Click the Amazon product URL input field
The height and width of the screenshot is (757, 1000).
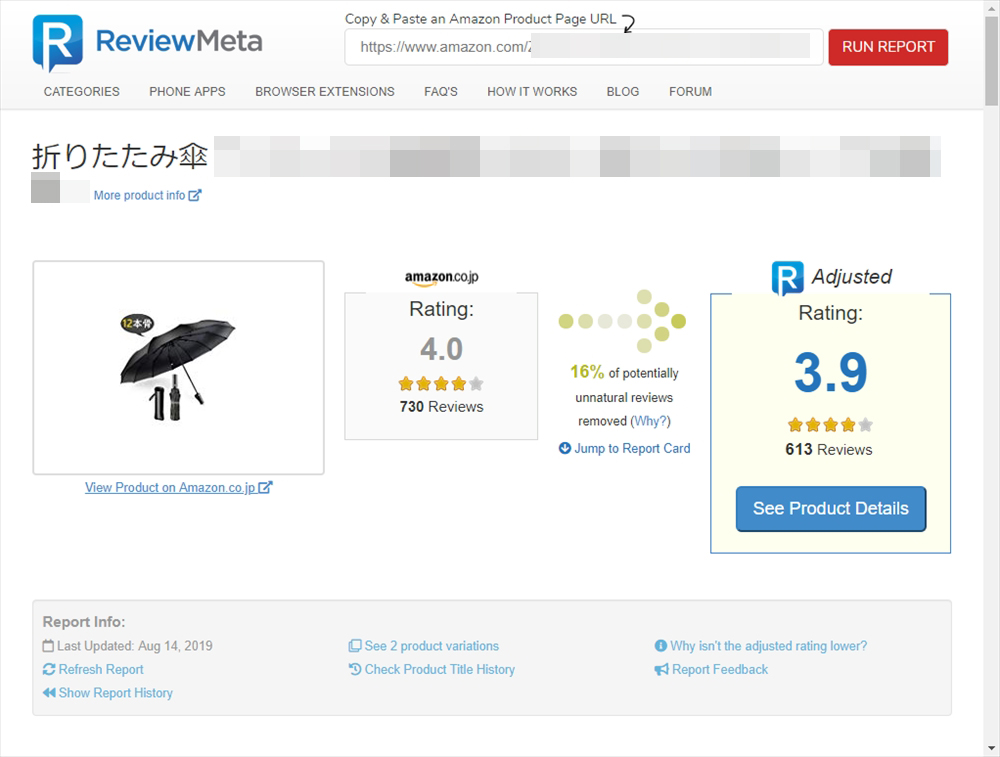584,47
